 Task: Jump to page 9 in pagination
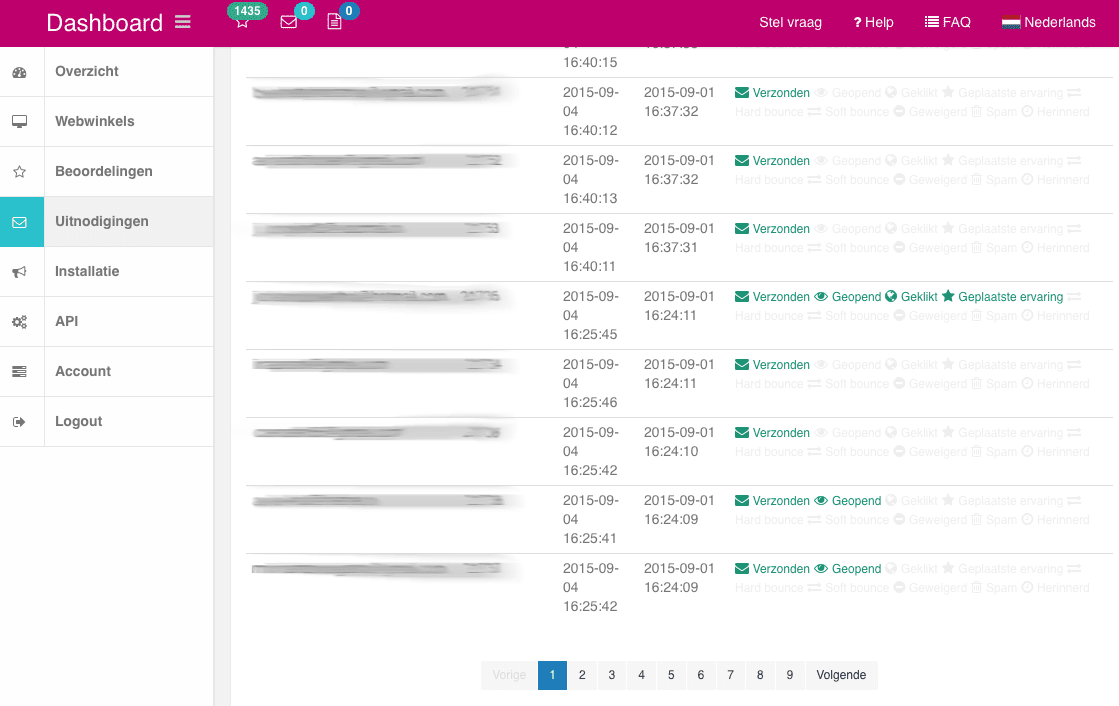point(789,675)
